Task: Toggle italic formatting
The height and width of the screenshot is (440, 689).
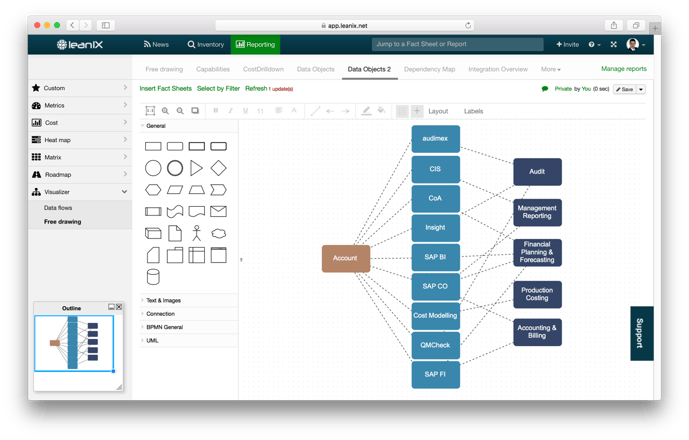Action: tap(230, 111)
